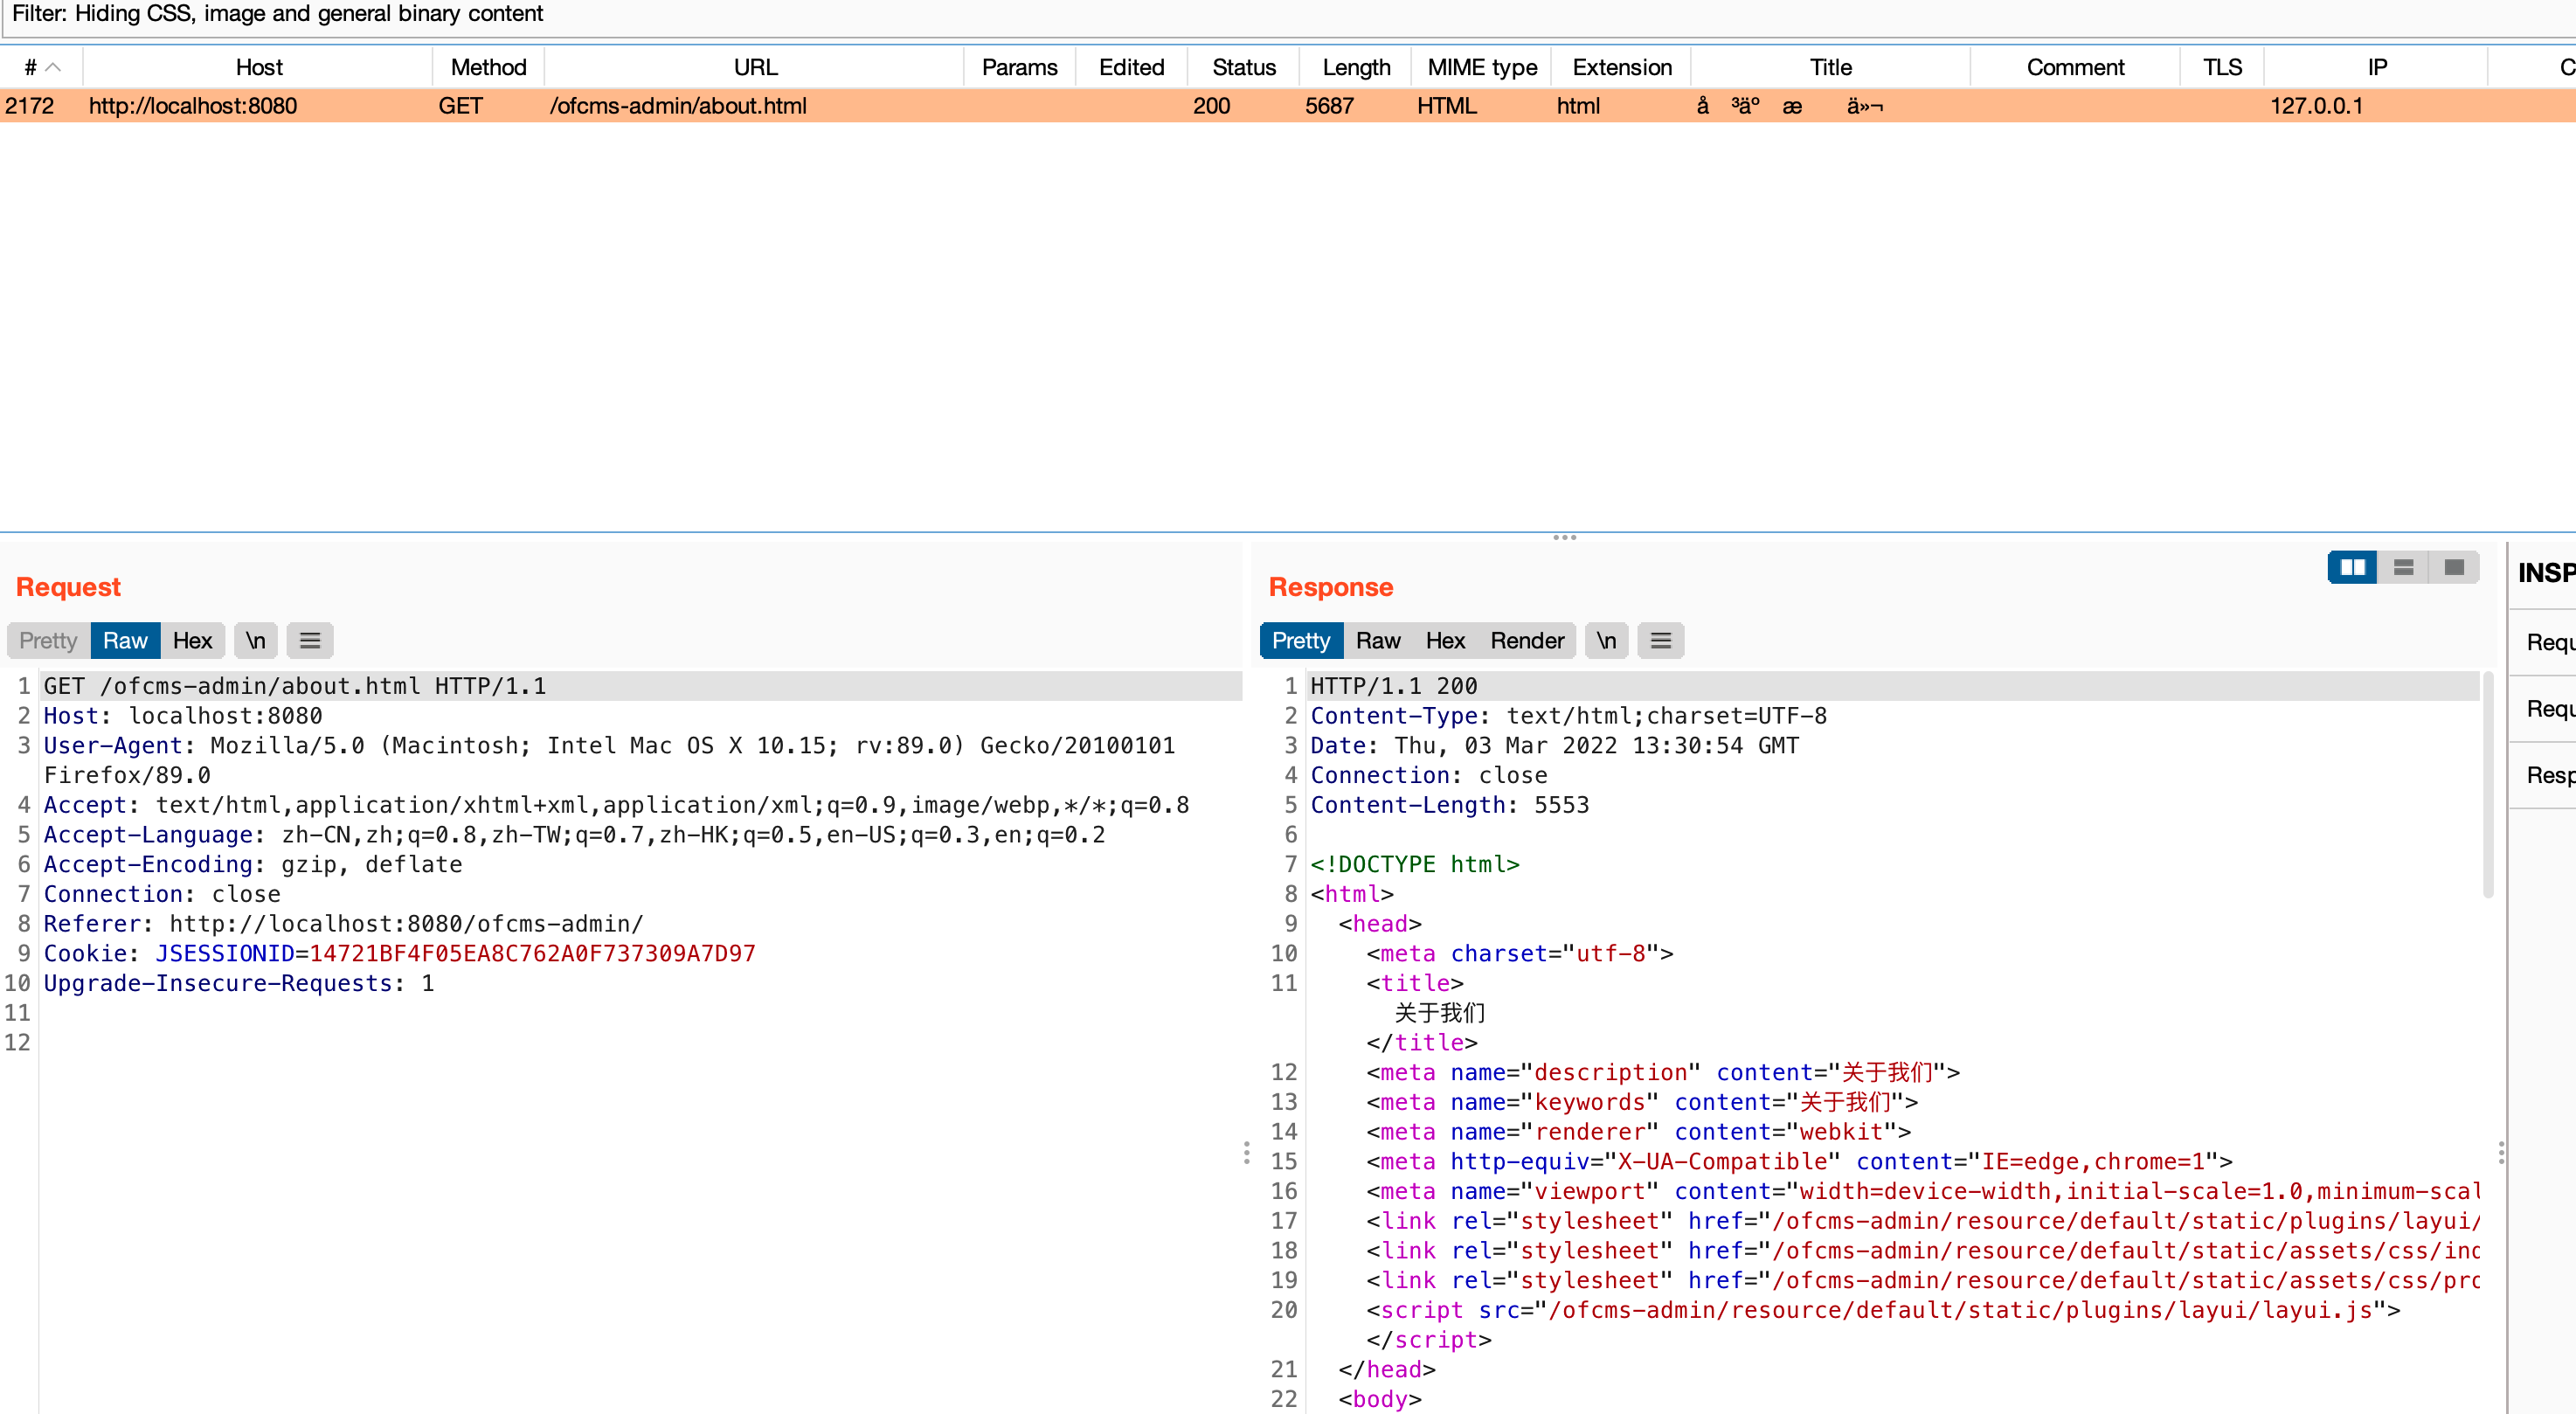Switch to combined tabbed layout
The height and width of the screenshot is (1414, 2576).
[2453, 568]
